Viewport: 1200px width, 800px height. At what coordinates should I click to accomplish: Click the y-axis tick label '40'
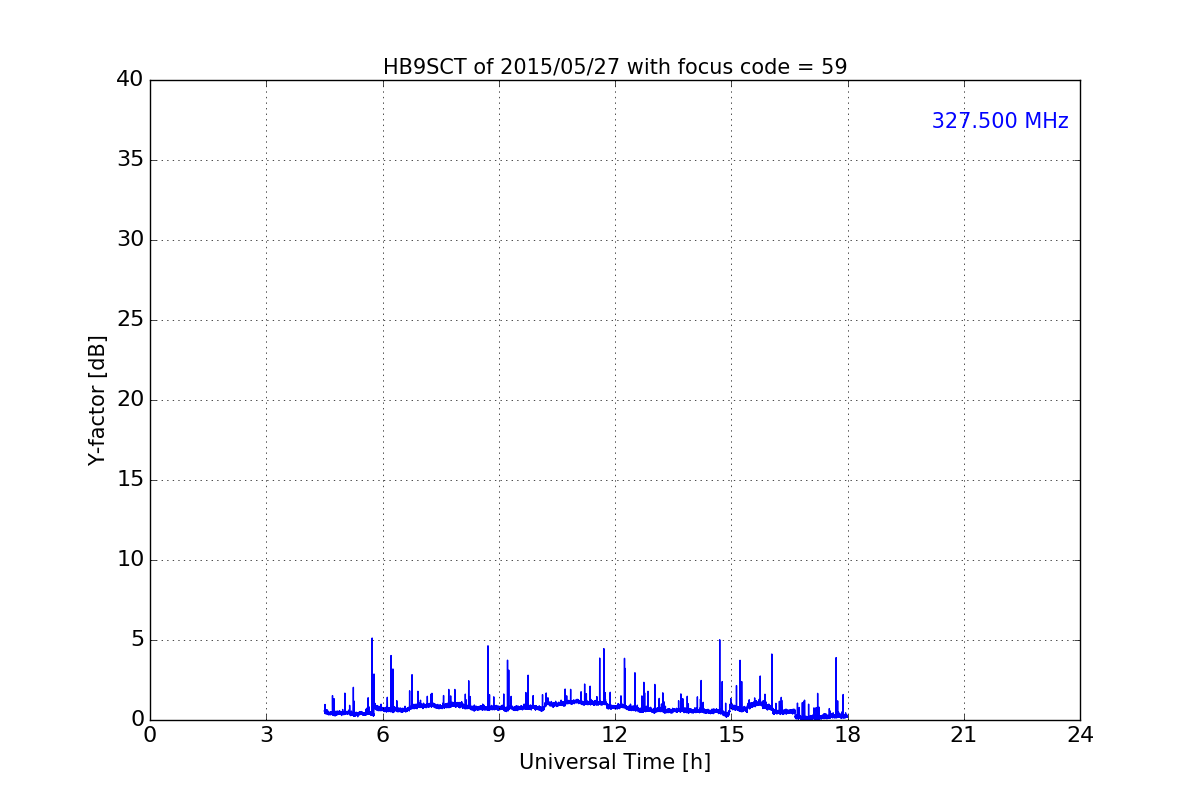click(x=130, y=80)
